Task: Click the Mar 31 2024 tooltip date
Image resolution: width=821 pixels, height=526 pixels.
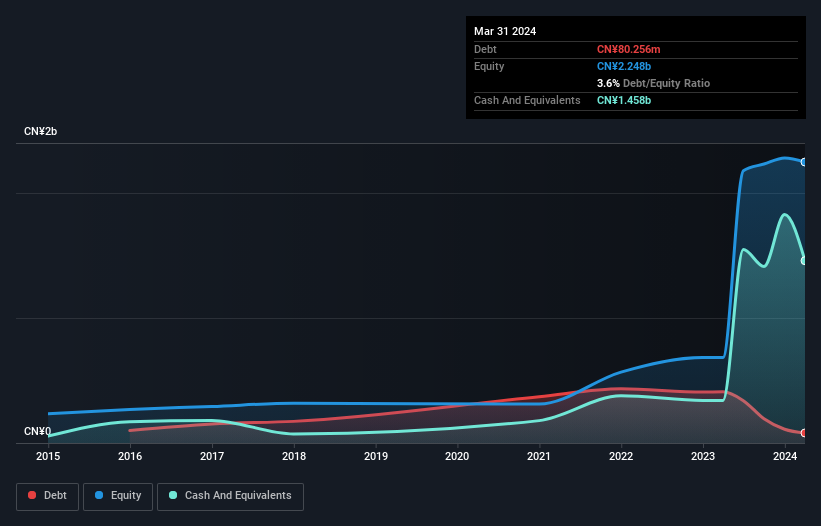Action: 505,31
